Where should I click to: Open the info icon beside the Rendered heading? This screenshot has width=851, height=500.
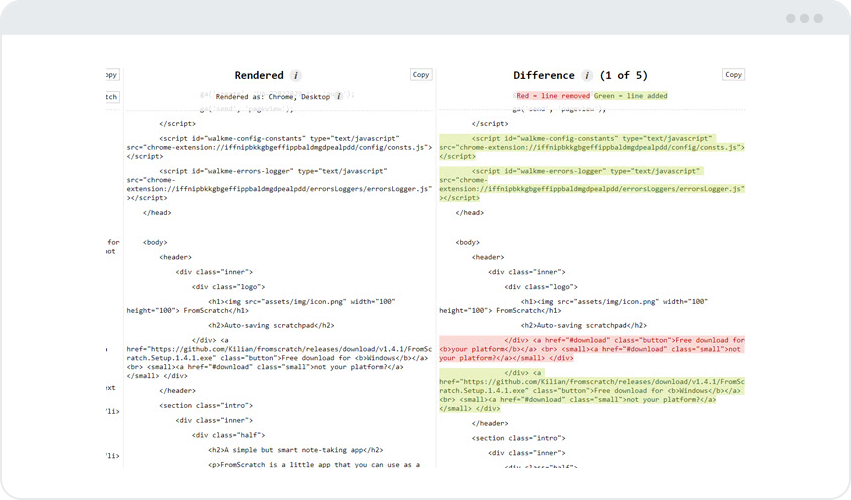(295, 75)
